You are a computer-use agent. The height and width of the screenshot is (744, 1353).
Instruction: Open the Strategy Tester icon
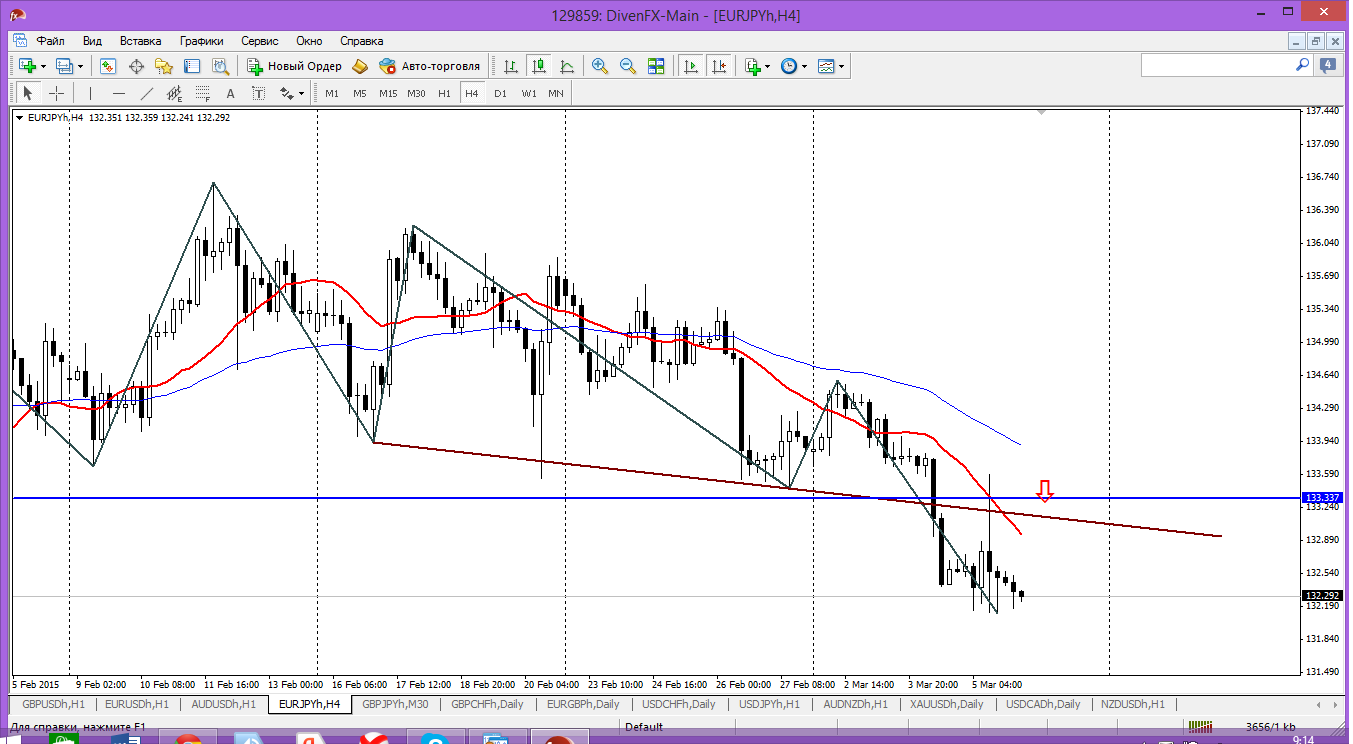220,66
